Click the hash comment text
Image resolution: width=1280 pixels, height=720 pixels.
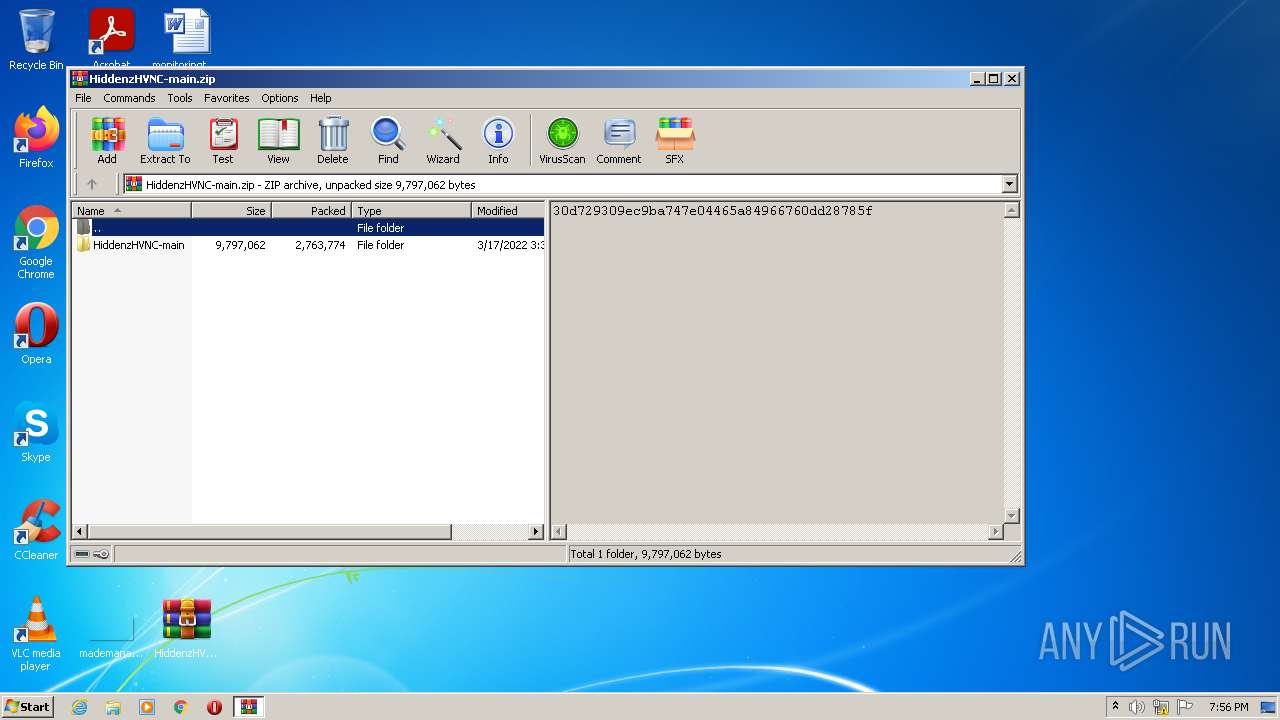coord(713,211)
